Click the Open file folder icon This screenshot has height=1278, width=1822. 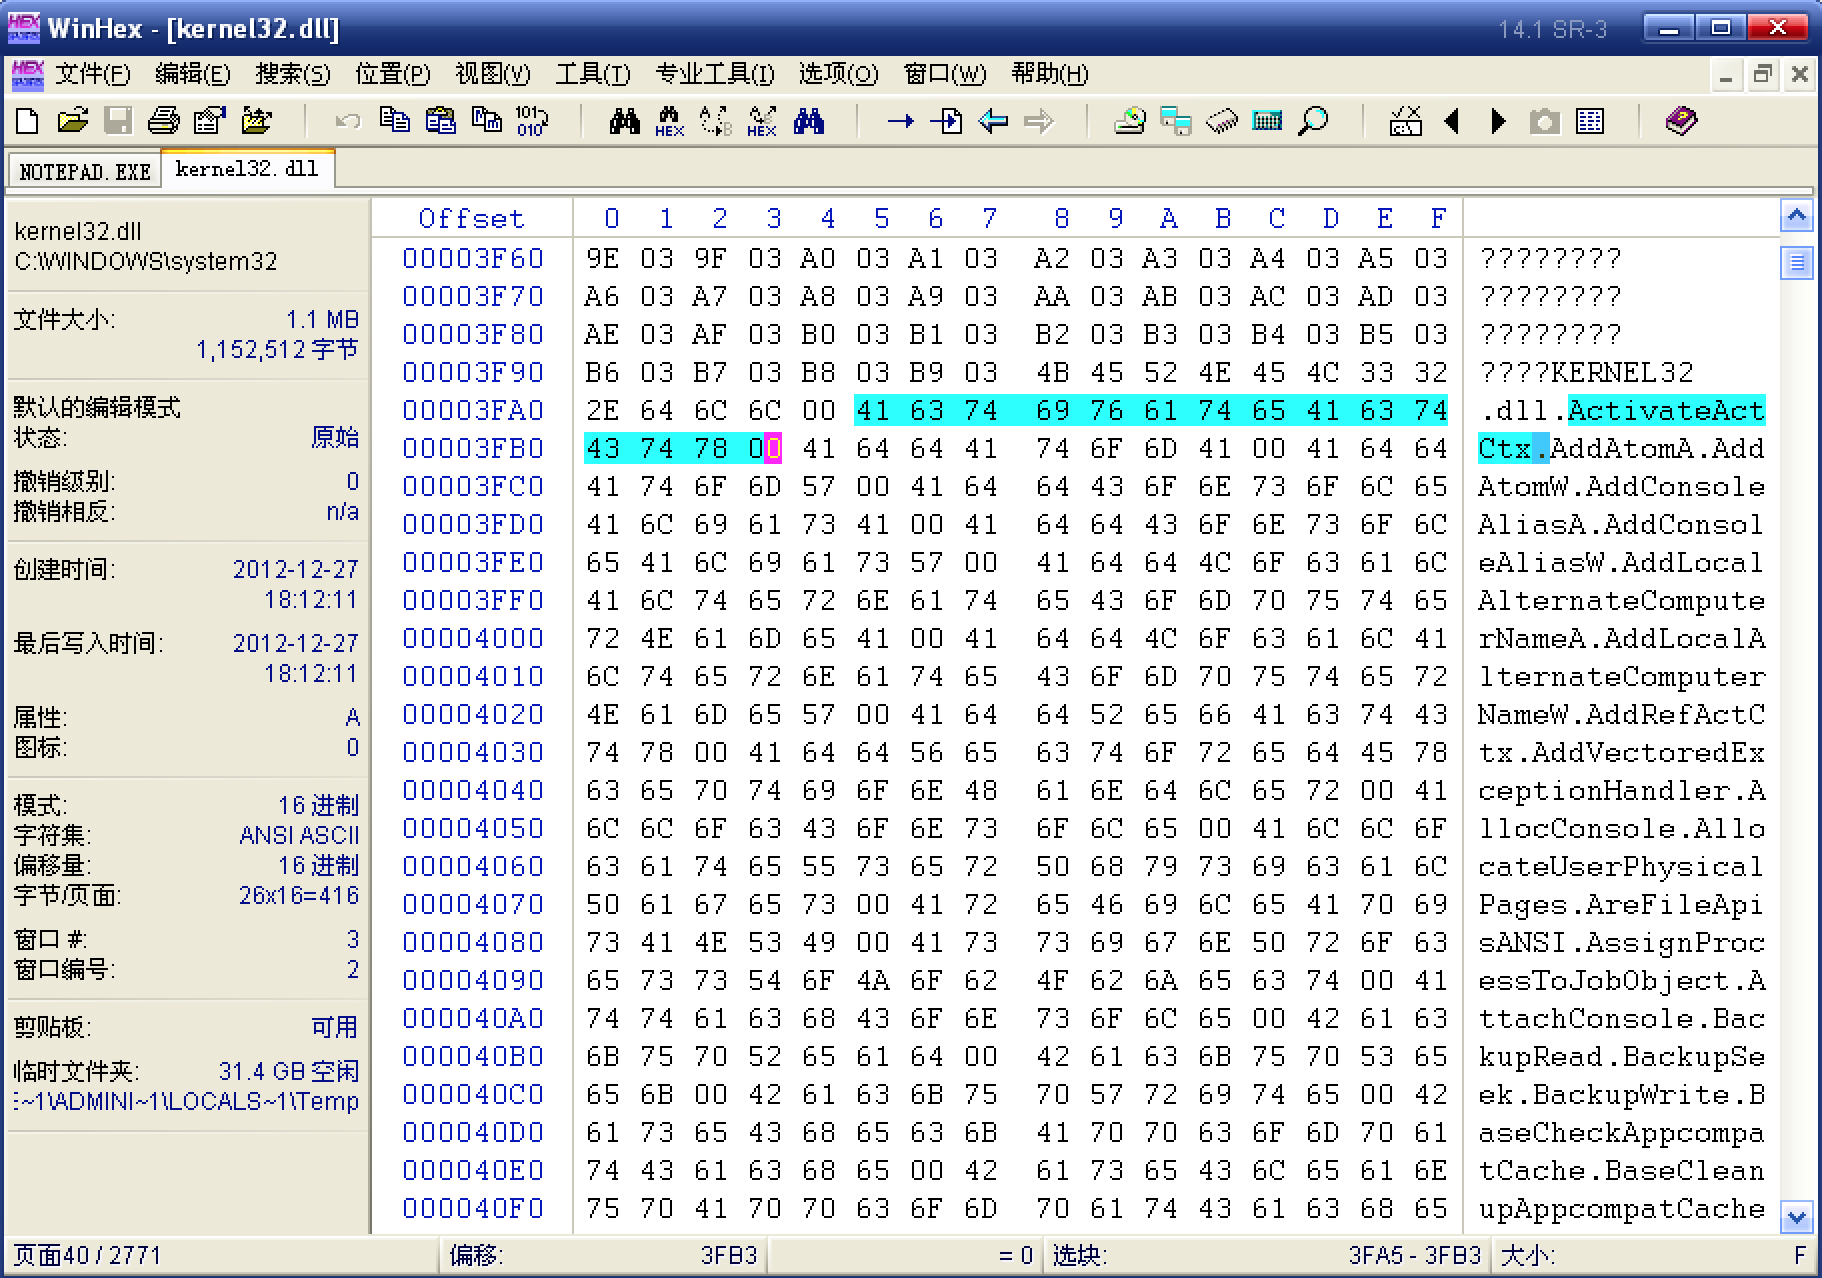tap(72, 121)
